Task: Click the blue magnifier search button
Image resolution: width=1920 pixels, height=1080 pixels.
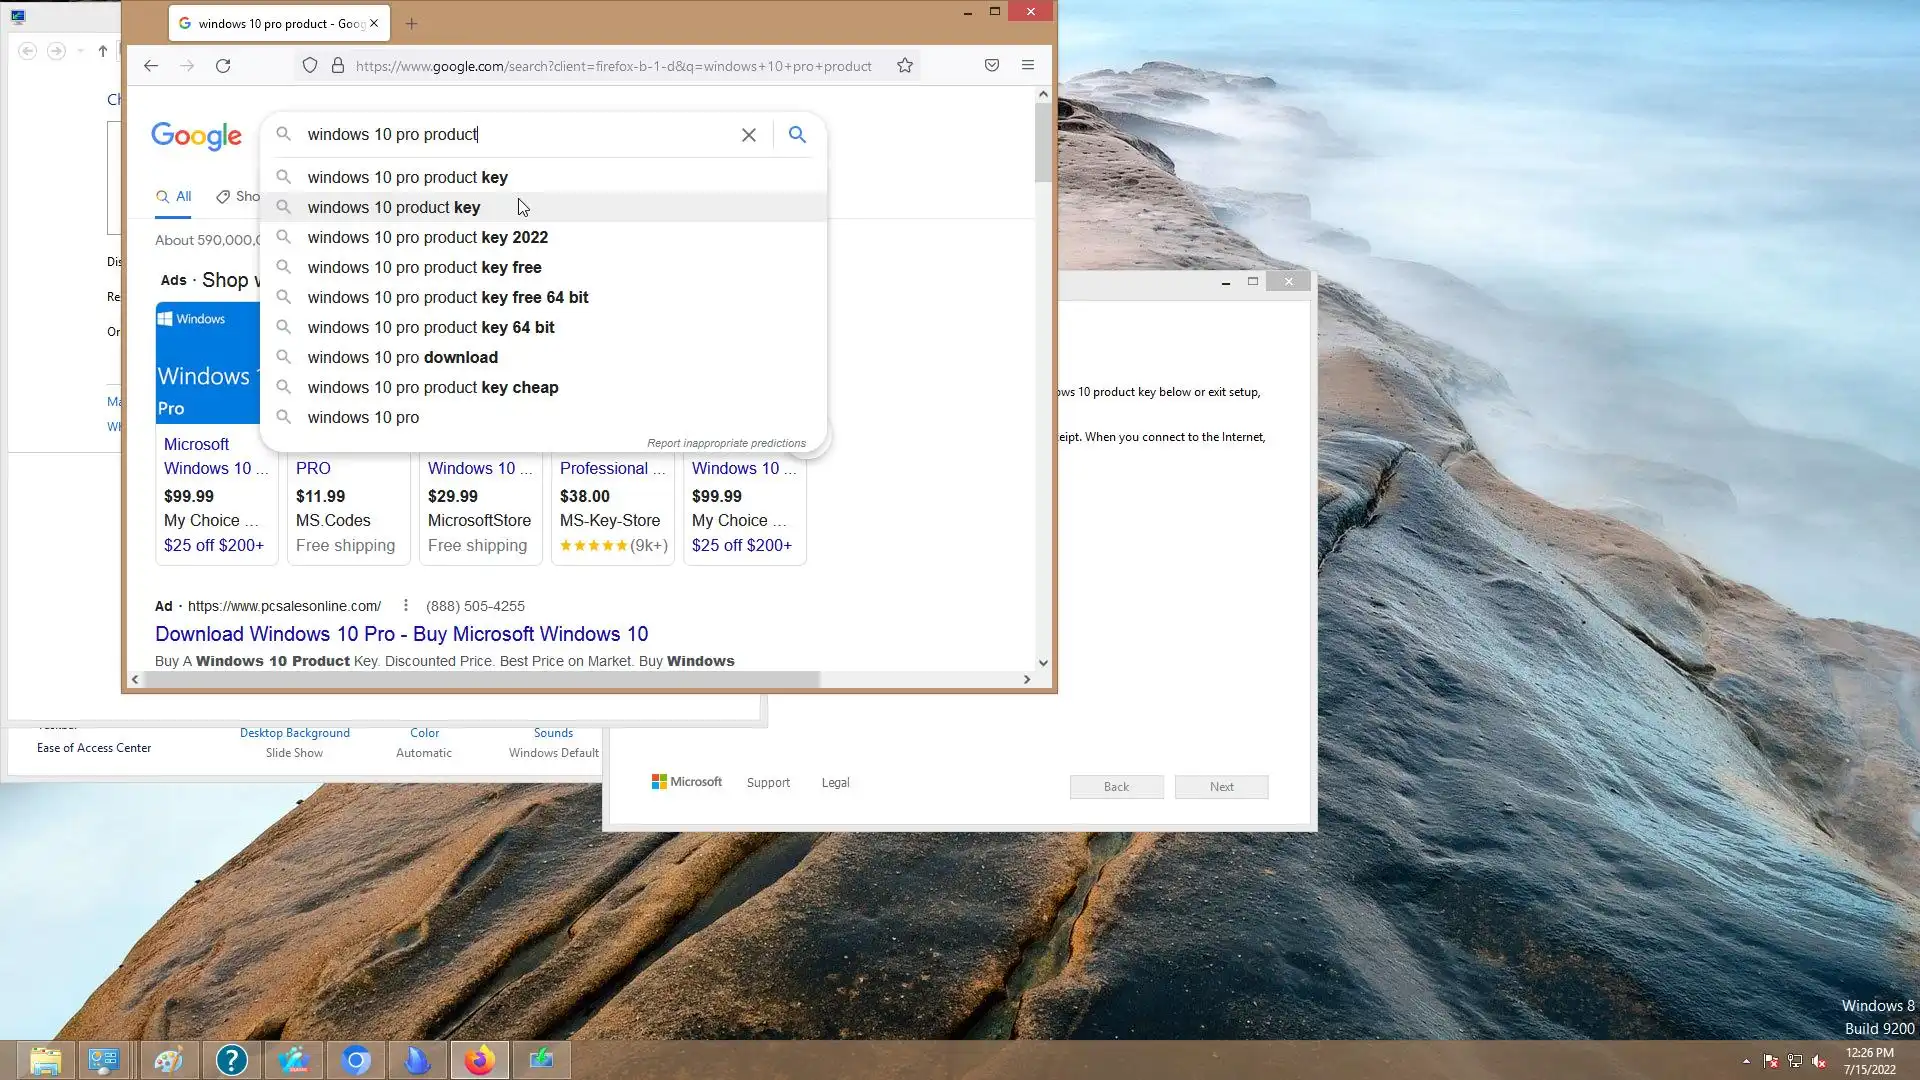Action: pos(797,135)
